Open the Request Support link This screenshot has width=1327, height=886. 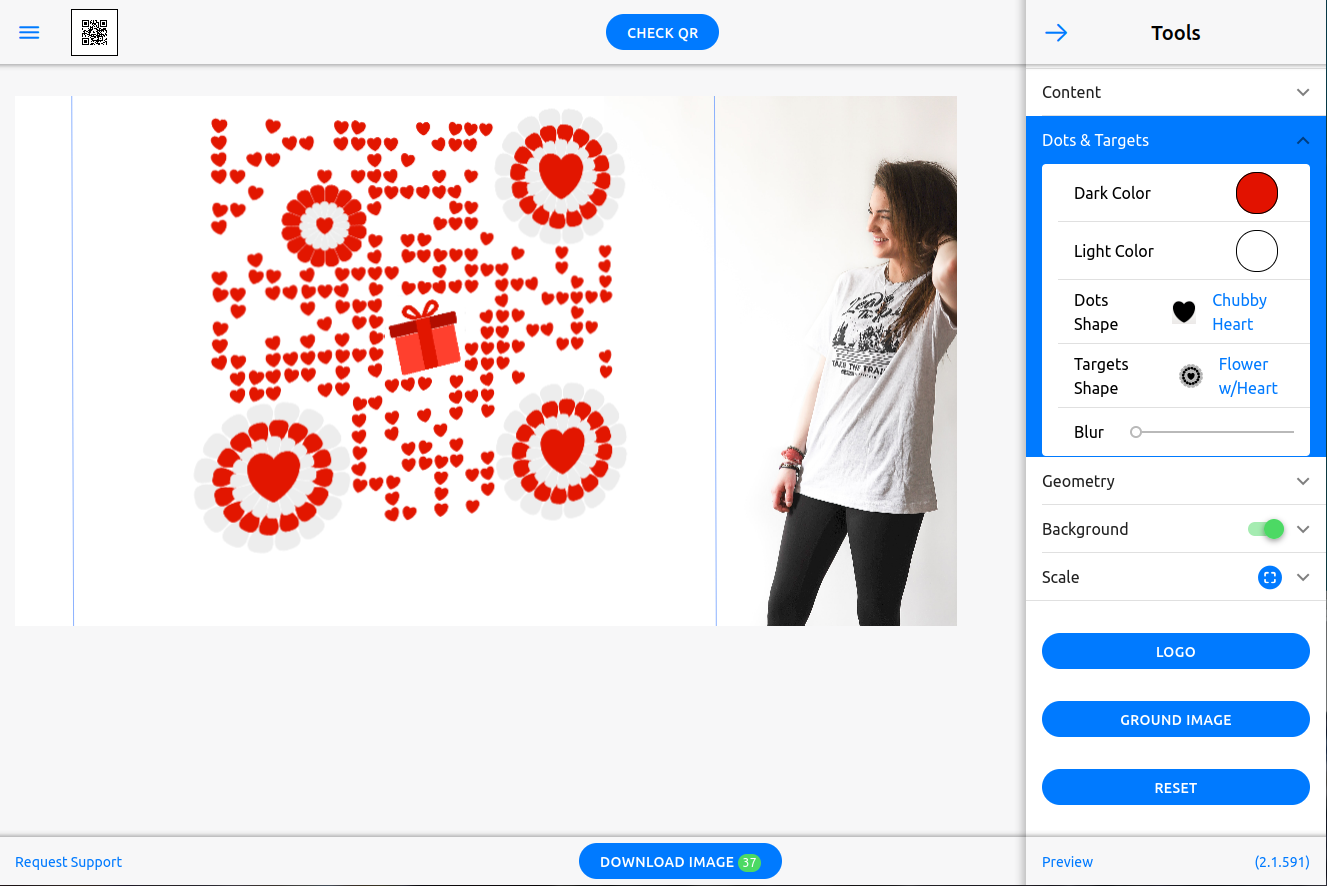click(68, 861)
